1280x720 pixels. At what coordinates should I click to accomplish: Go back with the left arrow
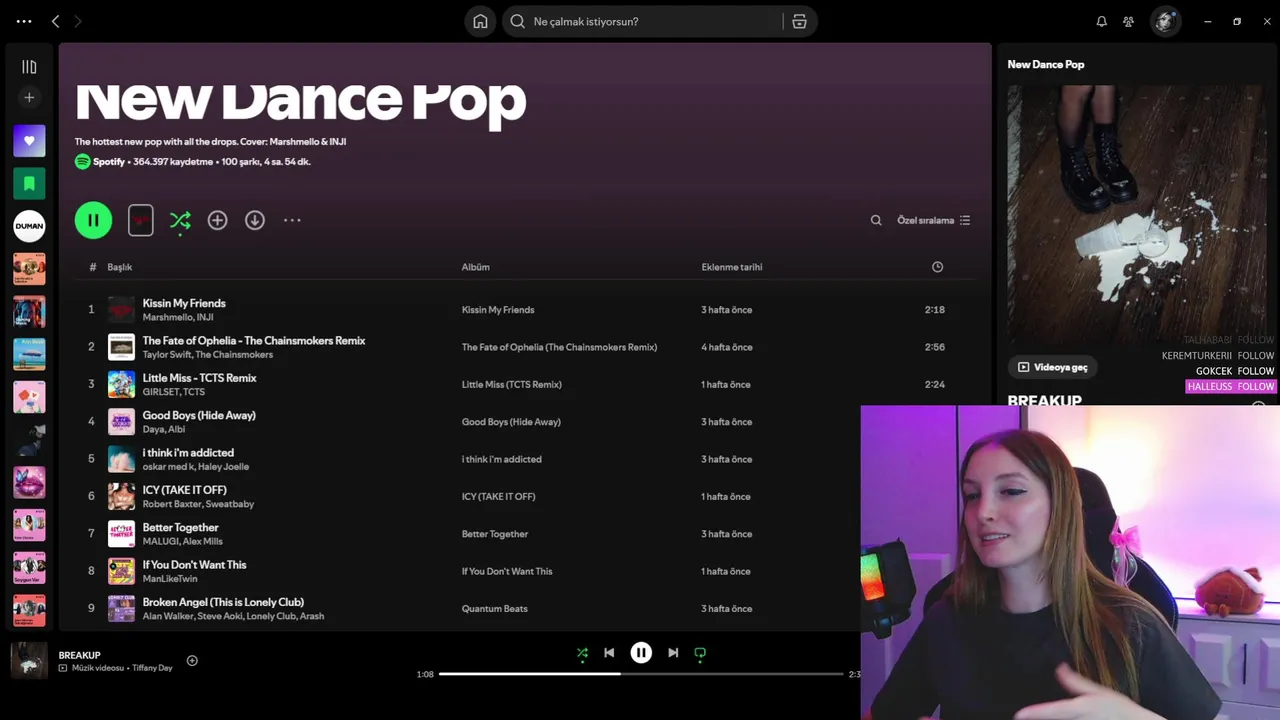[55, 21]
